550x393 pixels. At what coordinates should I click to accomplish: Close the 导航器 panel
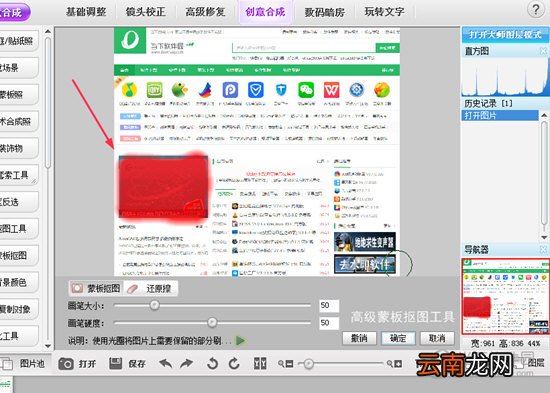(x=543, y=249)
